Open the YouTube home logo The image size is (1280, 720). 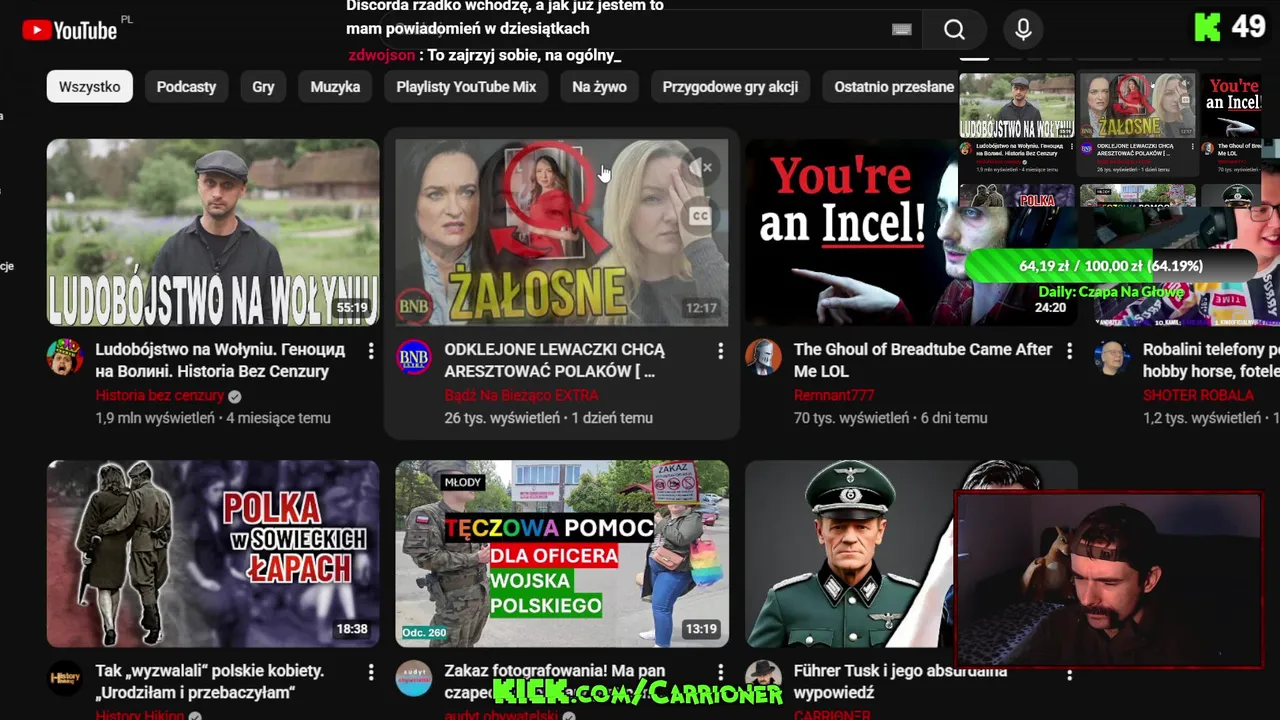coord(70,30)
